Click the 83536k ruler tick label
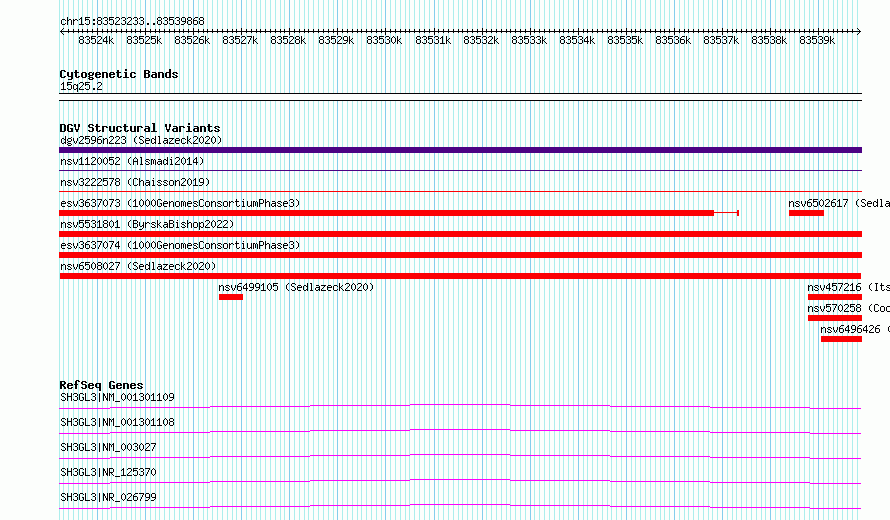890x520 pixels. [673, 41]
